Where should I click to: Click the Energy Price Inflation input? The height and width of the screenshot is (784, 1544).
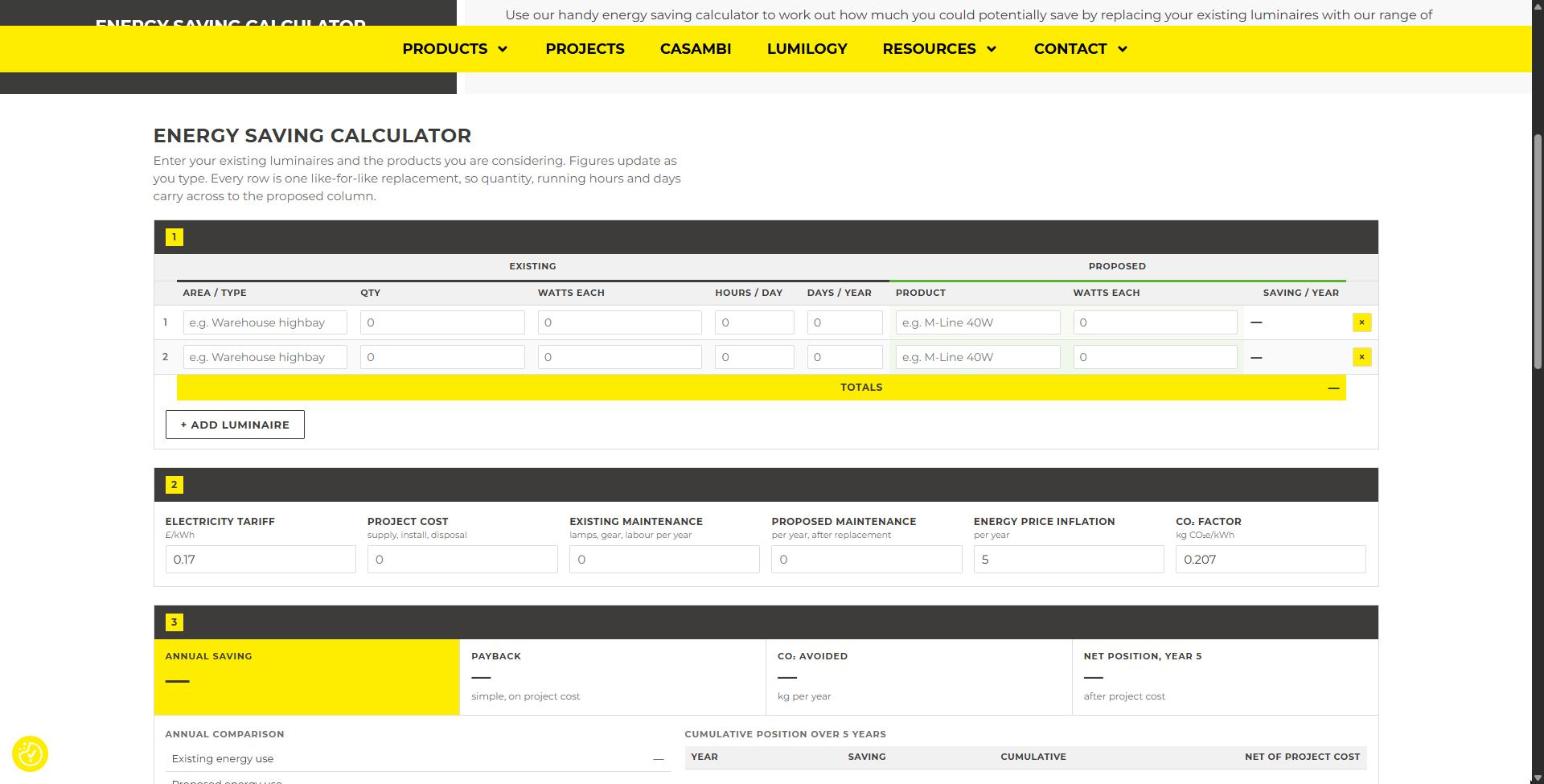(x=1069, y=559)
